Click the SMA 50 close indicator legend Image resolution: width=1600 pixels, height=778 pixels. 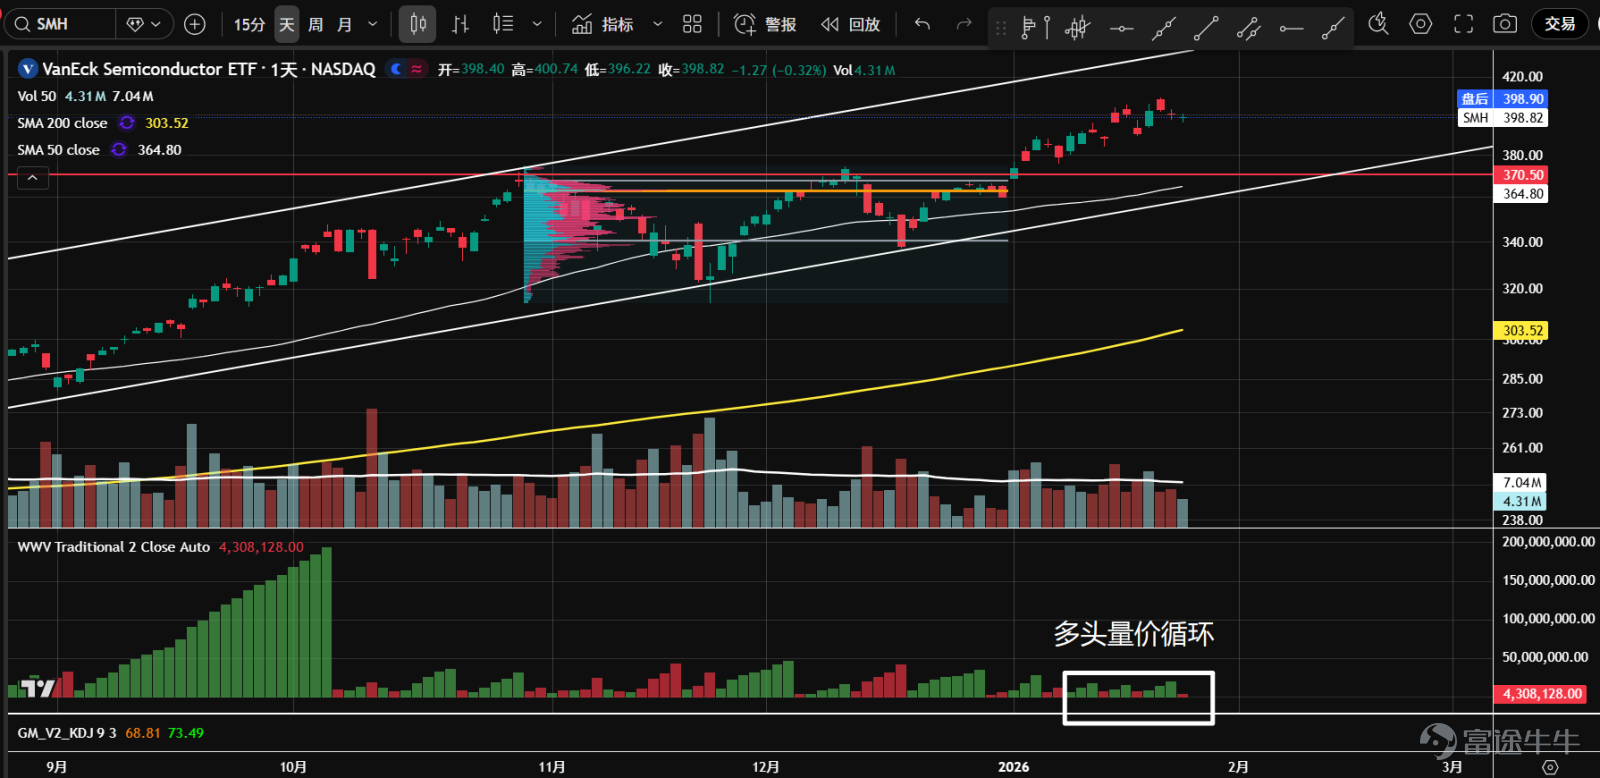pos(58,150)
